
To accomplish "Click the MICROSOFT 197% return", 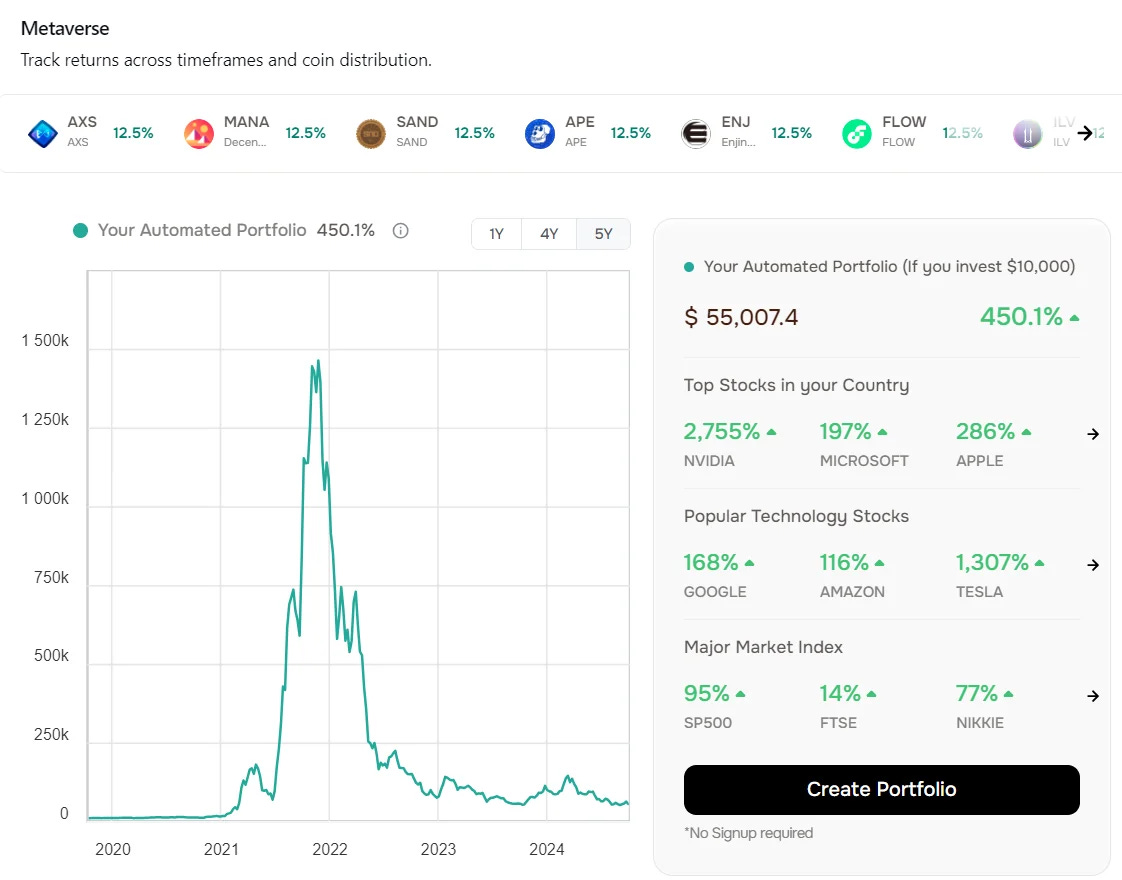I will (x=854, y=431).
